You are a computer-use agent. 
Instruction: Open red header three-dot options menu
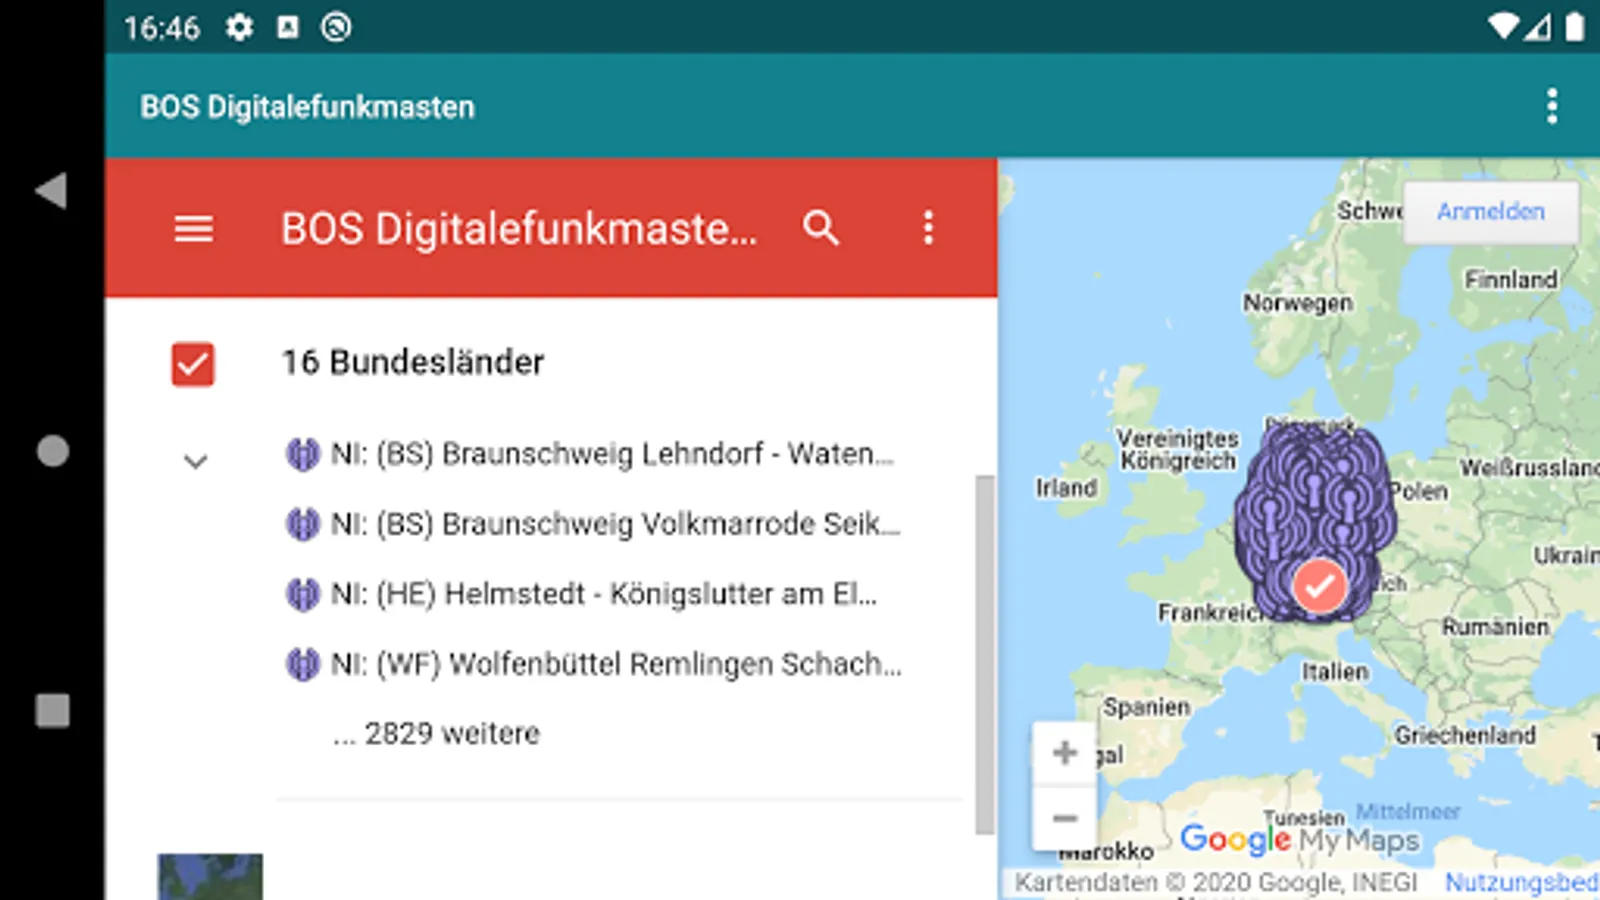pyautogui.click(x=928, y=228)
